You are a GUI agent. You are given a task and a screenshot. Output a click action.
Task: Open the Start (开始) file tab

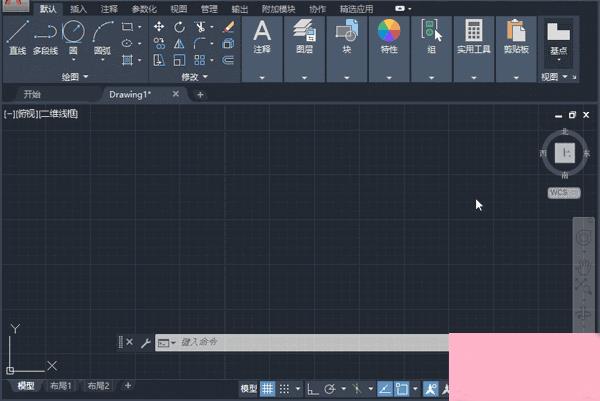pos(32,94)
